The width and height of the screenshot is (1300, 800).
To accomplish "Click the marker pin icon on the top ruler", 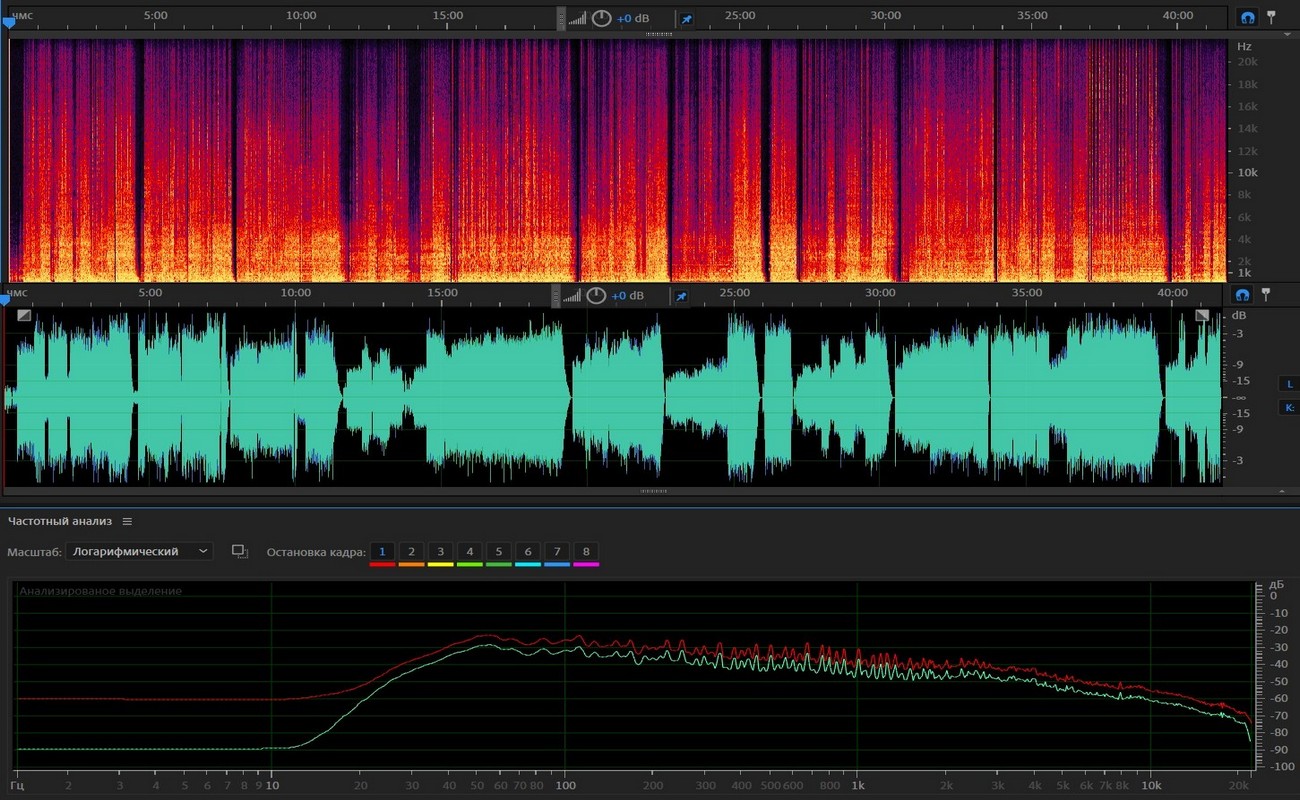I will tap(1271, 17).
